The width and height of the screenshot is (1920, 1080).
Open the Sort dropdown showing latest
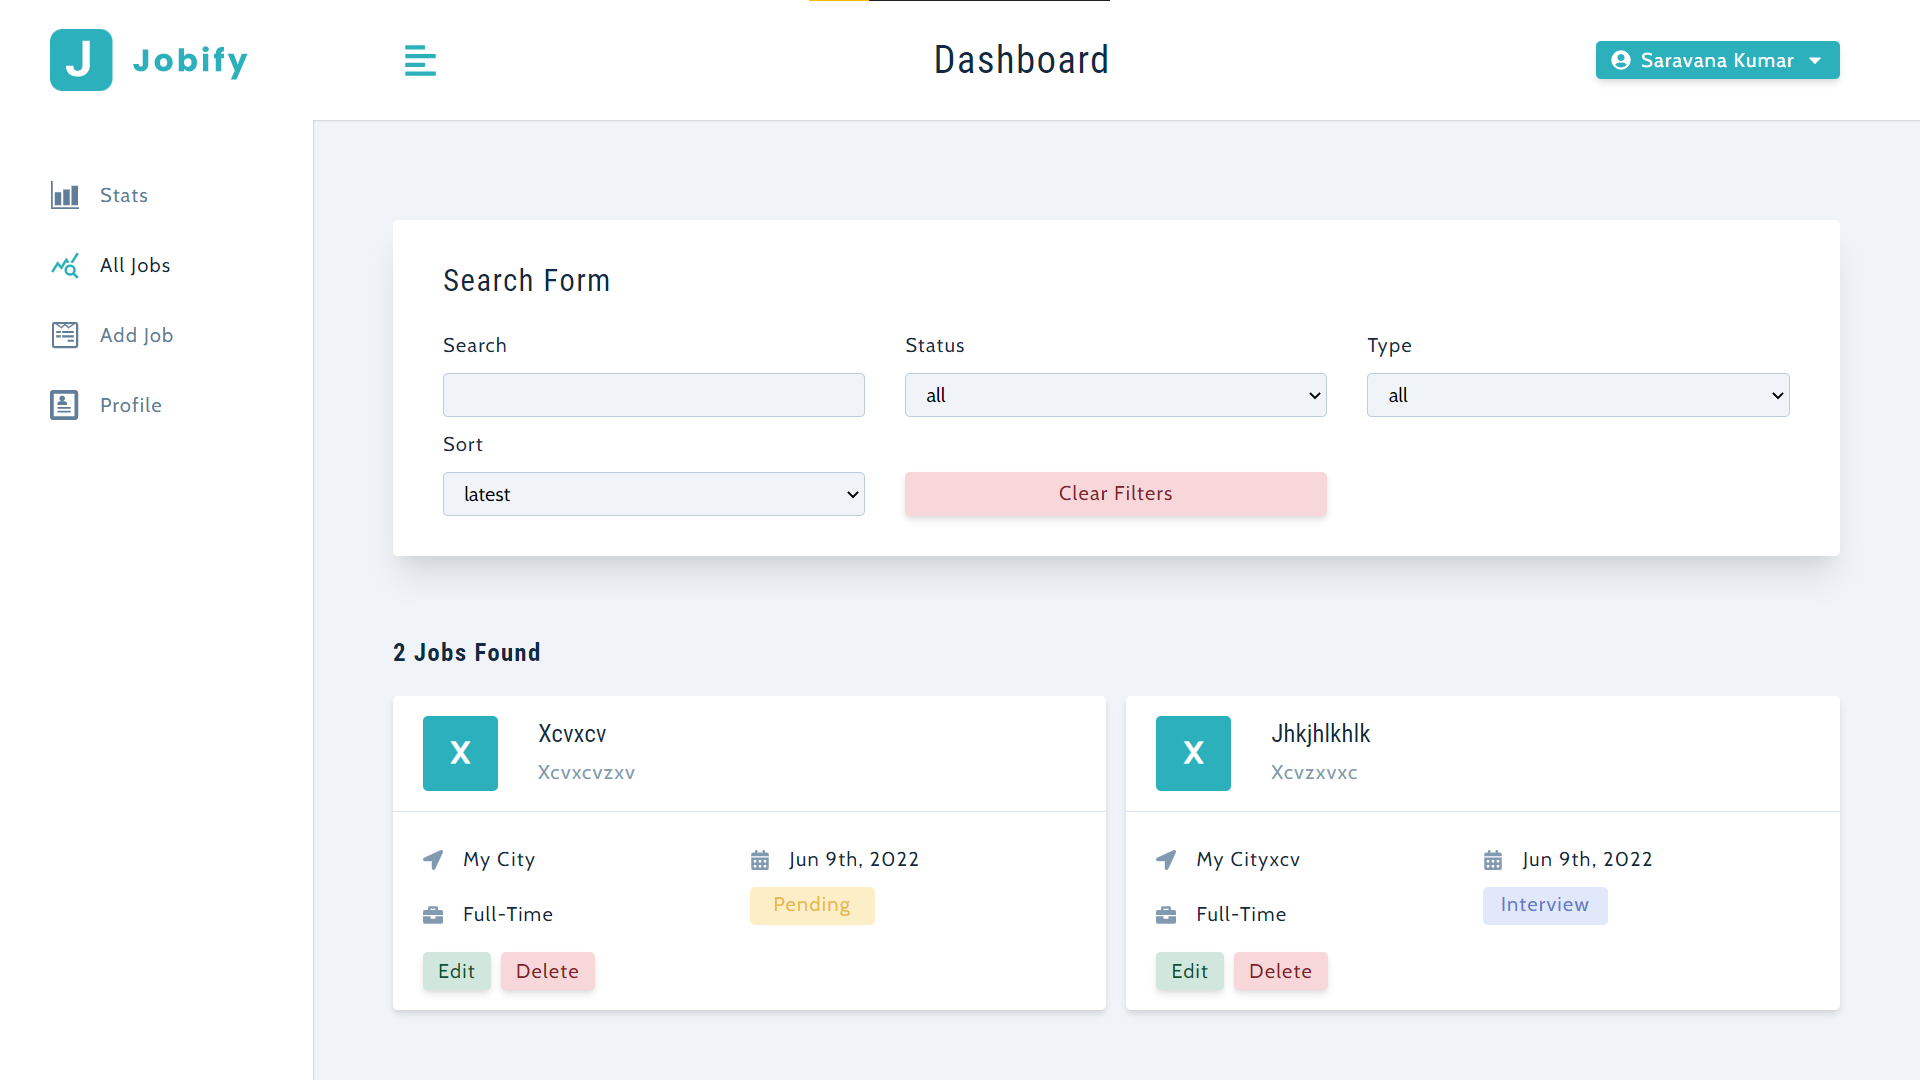tap(653, 493)
